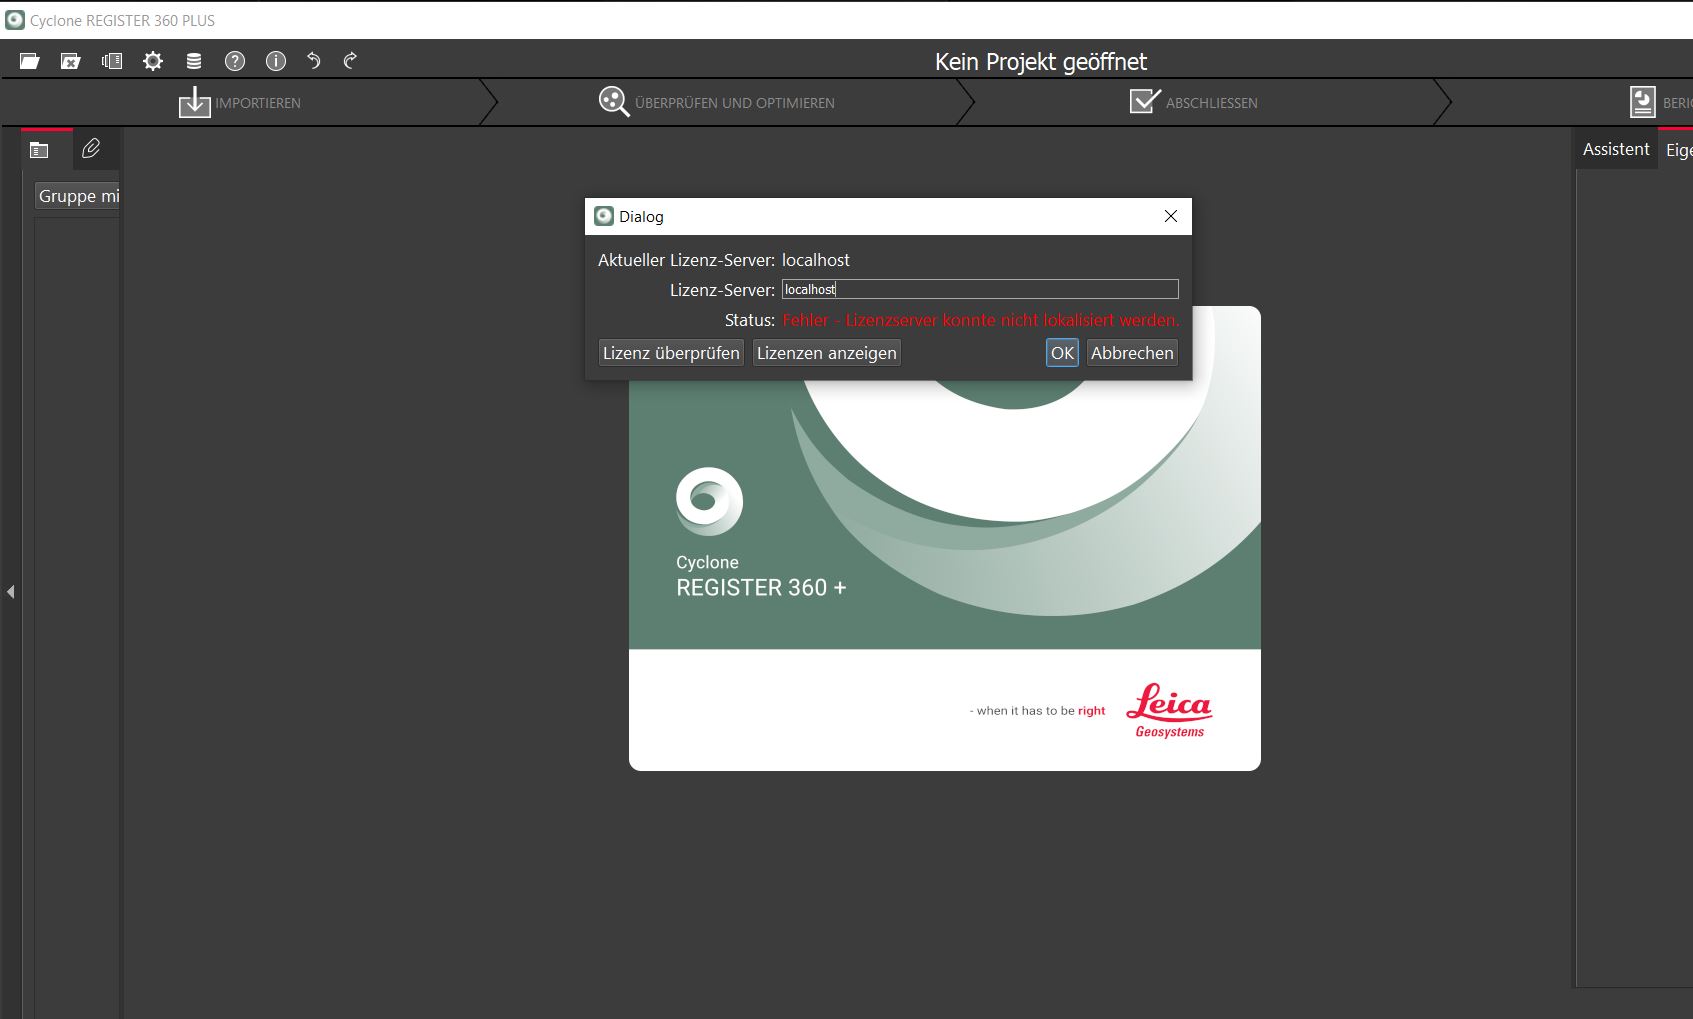Click the Überprüfen und Optimieren magnifier icon
This screenshot has height=1019, width=1693.
click(x=614, y=102)
